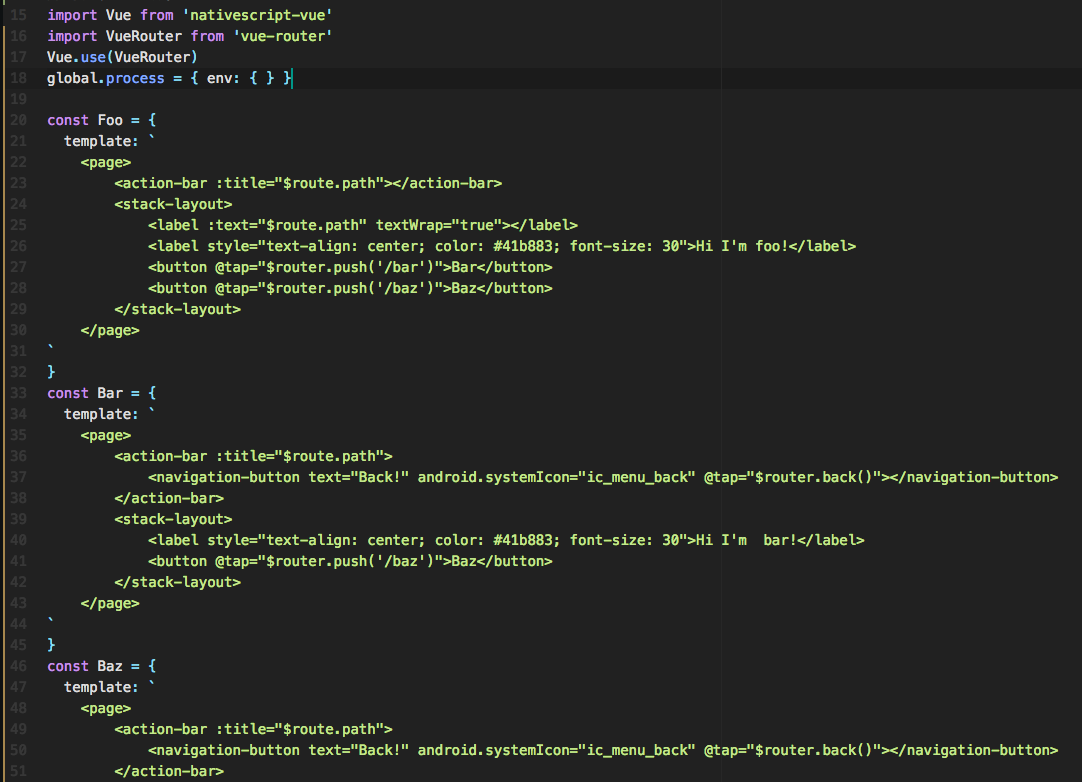Click action-bar opening tag on line 49

click(x=253, y=730)
